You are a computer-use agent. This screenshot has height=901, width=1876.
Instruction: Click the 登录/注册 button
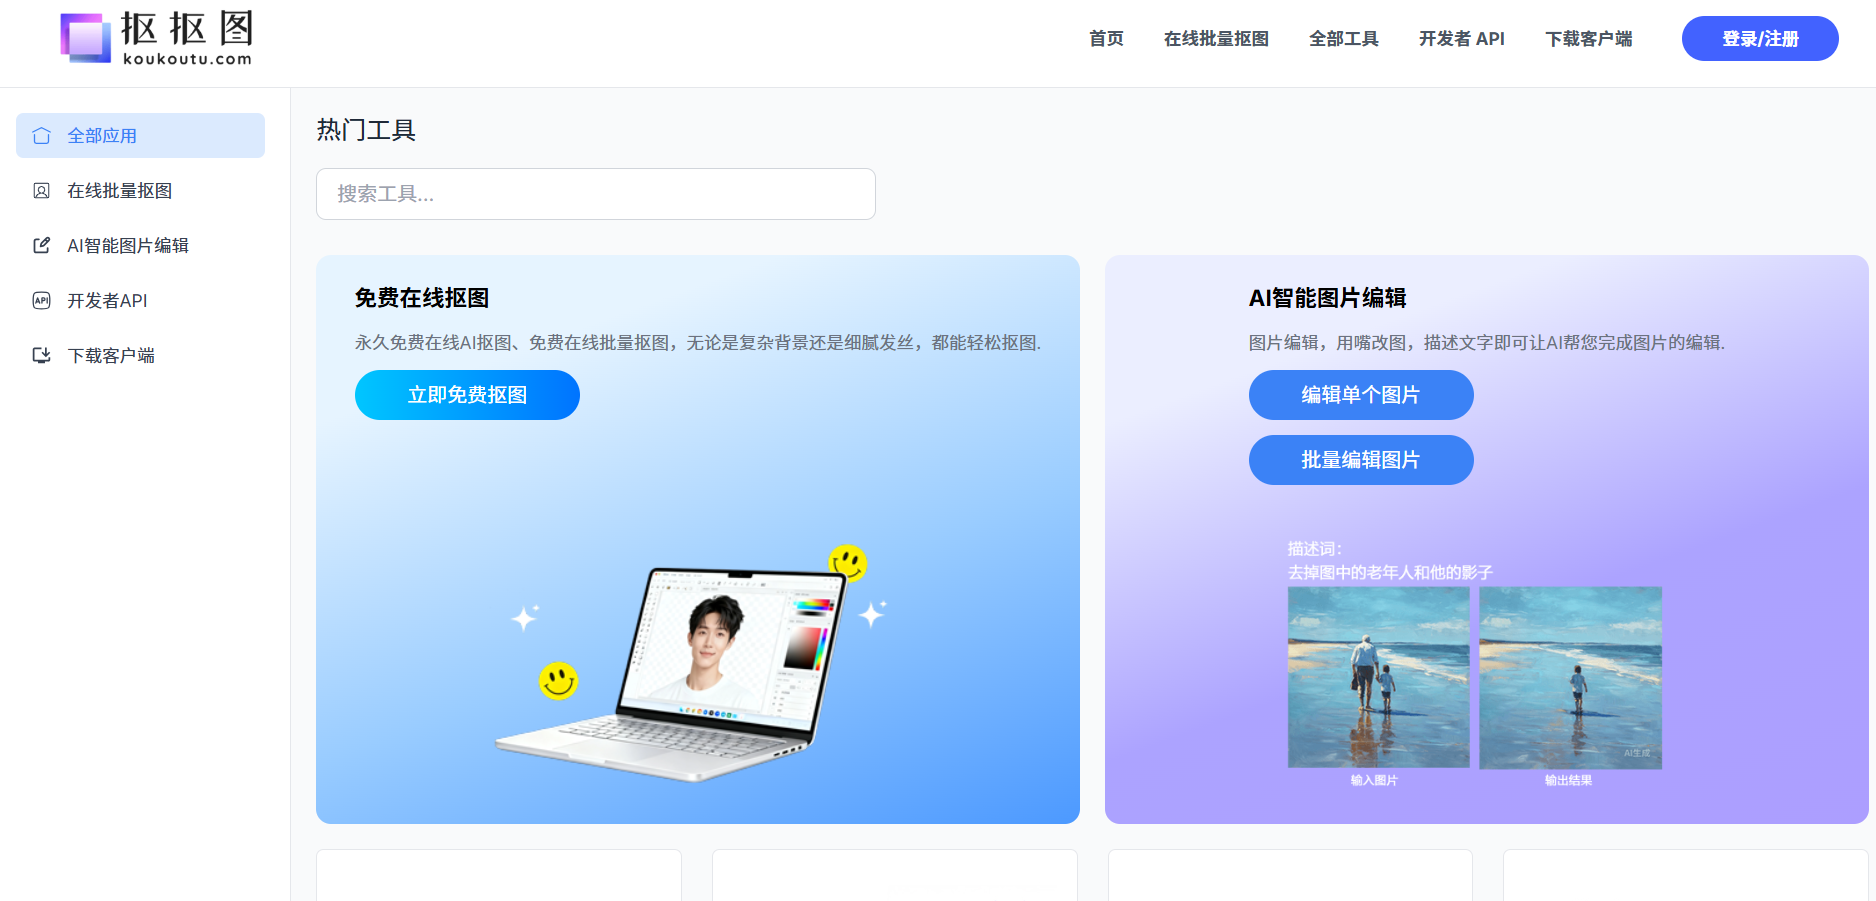1759,38
